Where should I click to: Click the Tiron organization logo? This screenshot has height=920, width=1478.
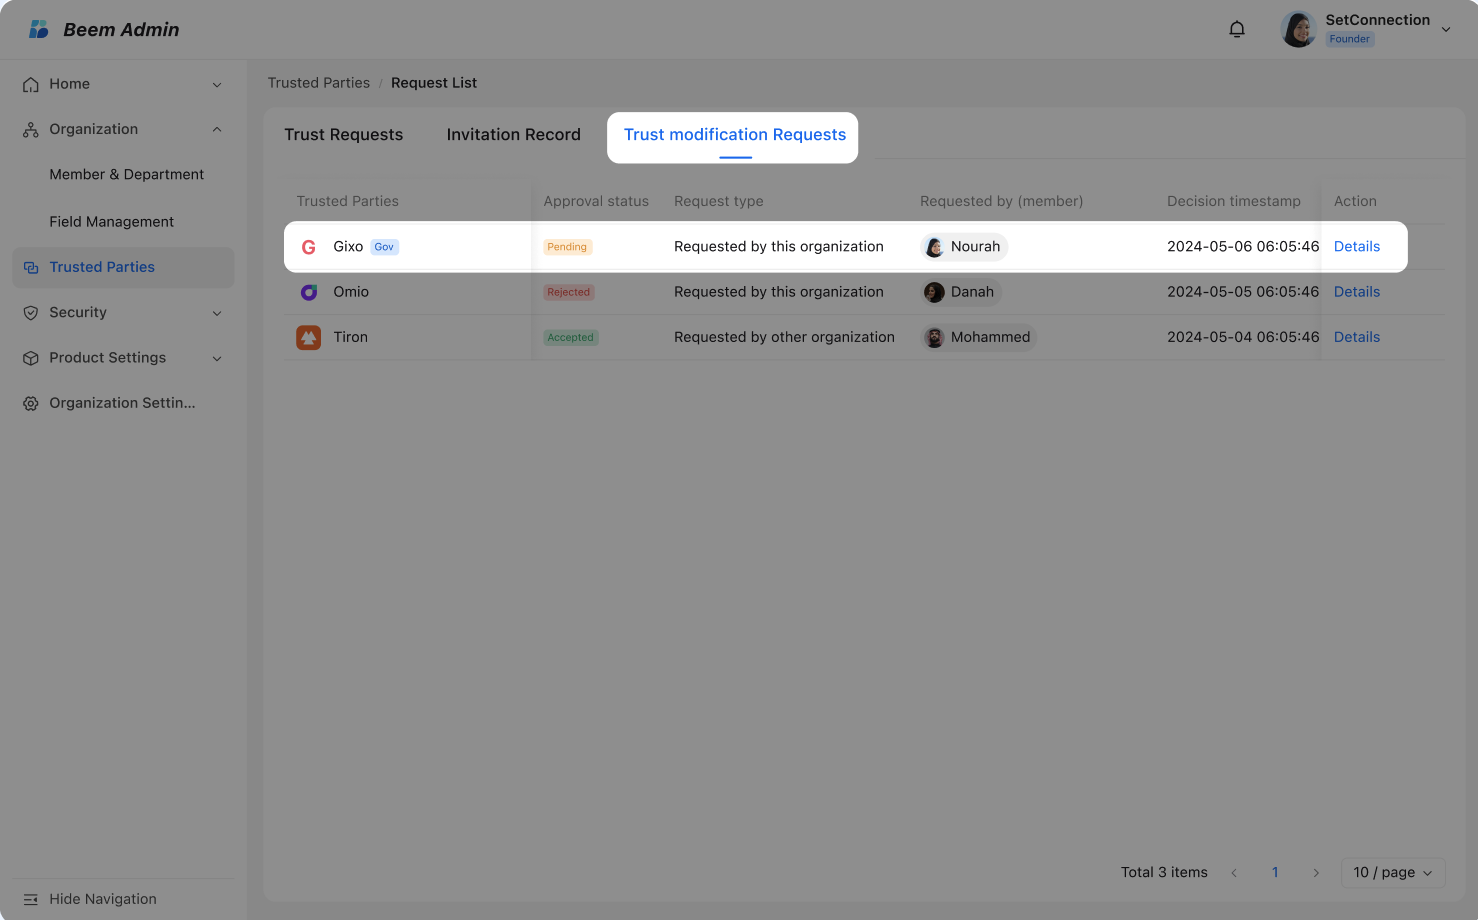308,338
